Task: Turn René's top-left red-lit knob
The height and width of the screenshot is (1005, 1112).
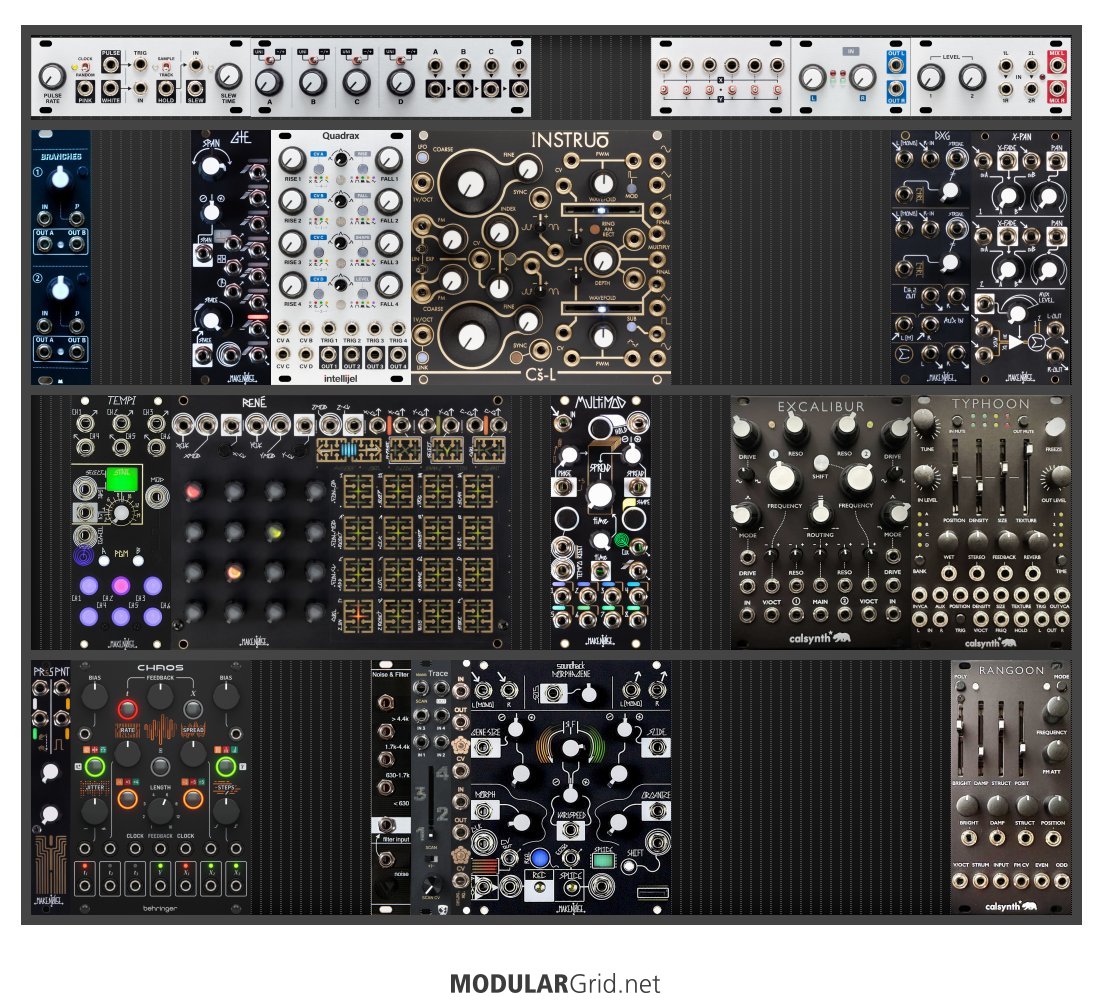Action: pyautogui.click(x=193, y=491)
